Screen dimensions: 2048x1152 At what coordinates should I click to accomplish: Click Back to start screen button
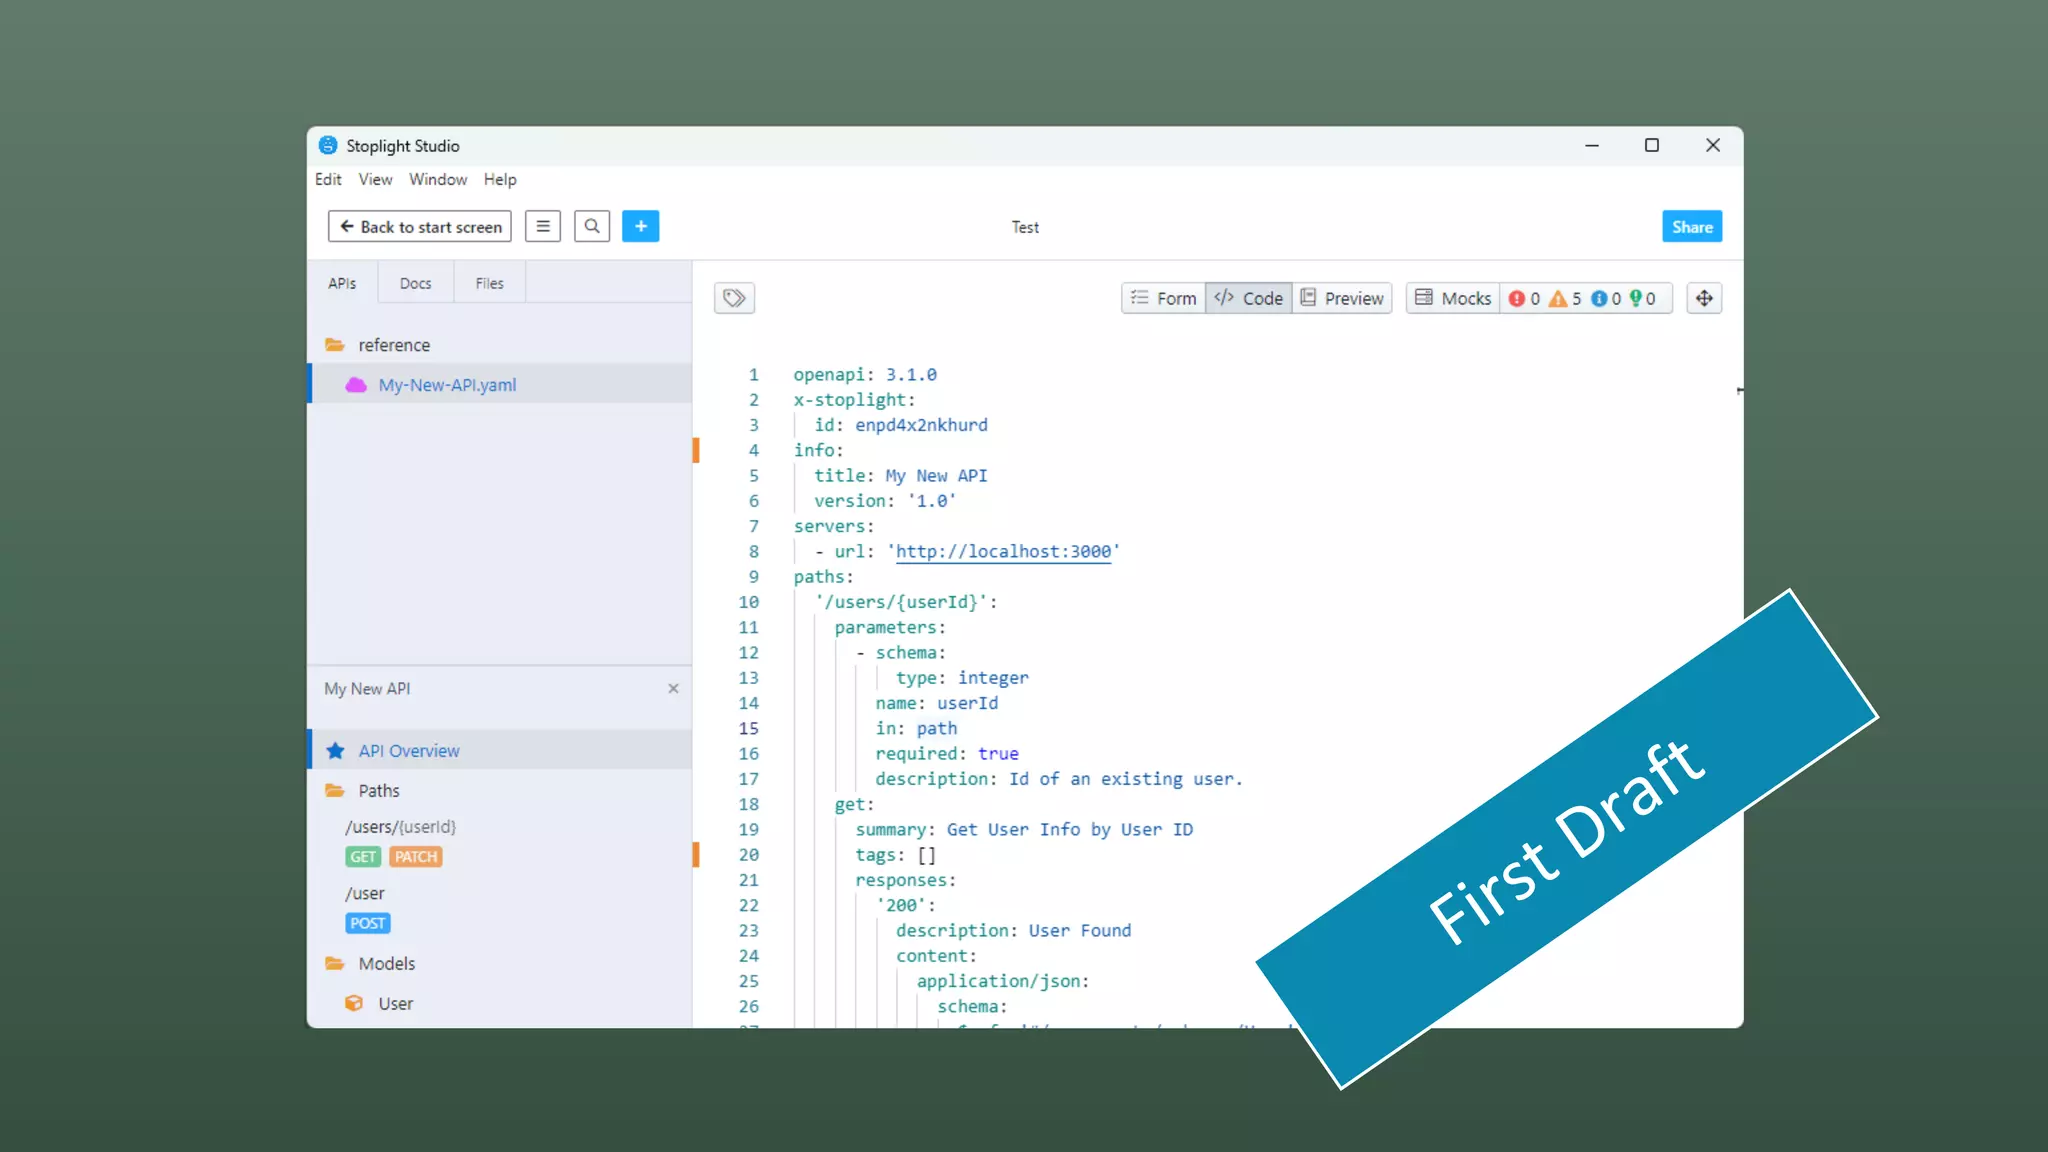(420, 226)
